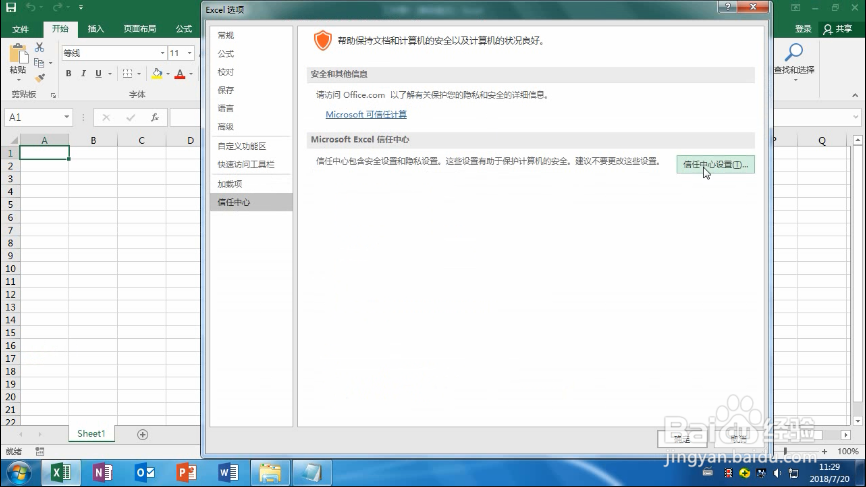Open the Windows Start menu

tap(19, 473)
